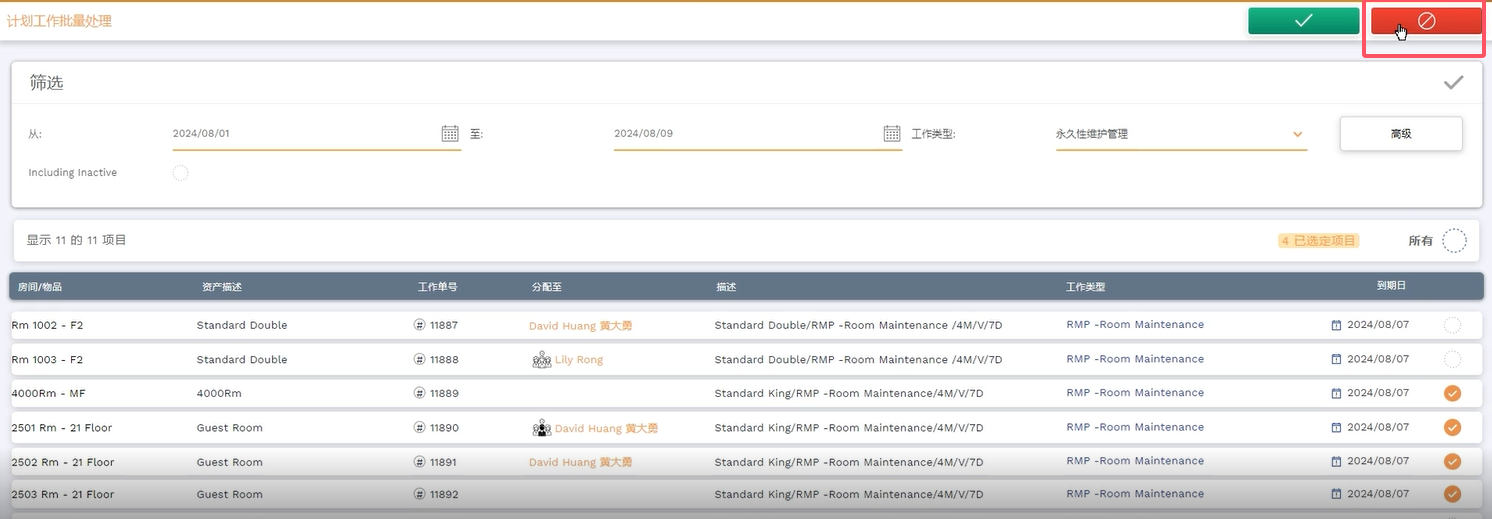Sort by 工作单号 column header

437,287
